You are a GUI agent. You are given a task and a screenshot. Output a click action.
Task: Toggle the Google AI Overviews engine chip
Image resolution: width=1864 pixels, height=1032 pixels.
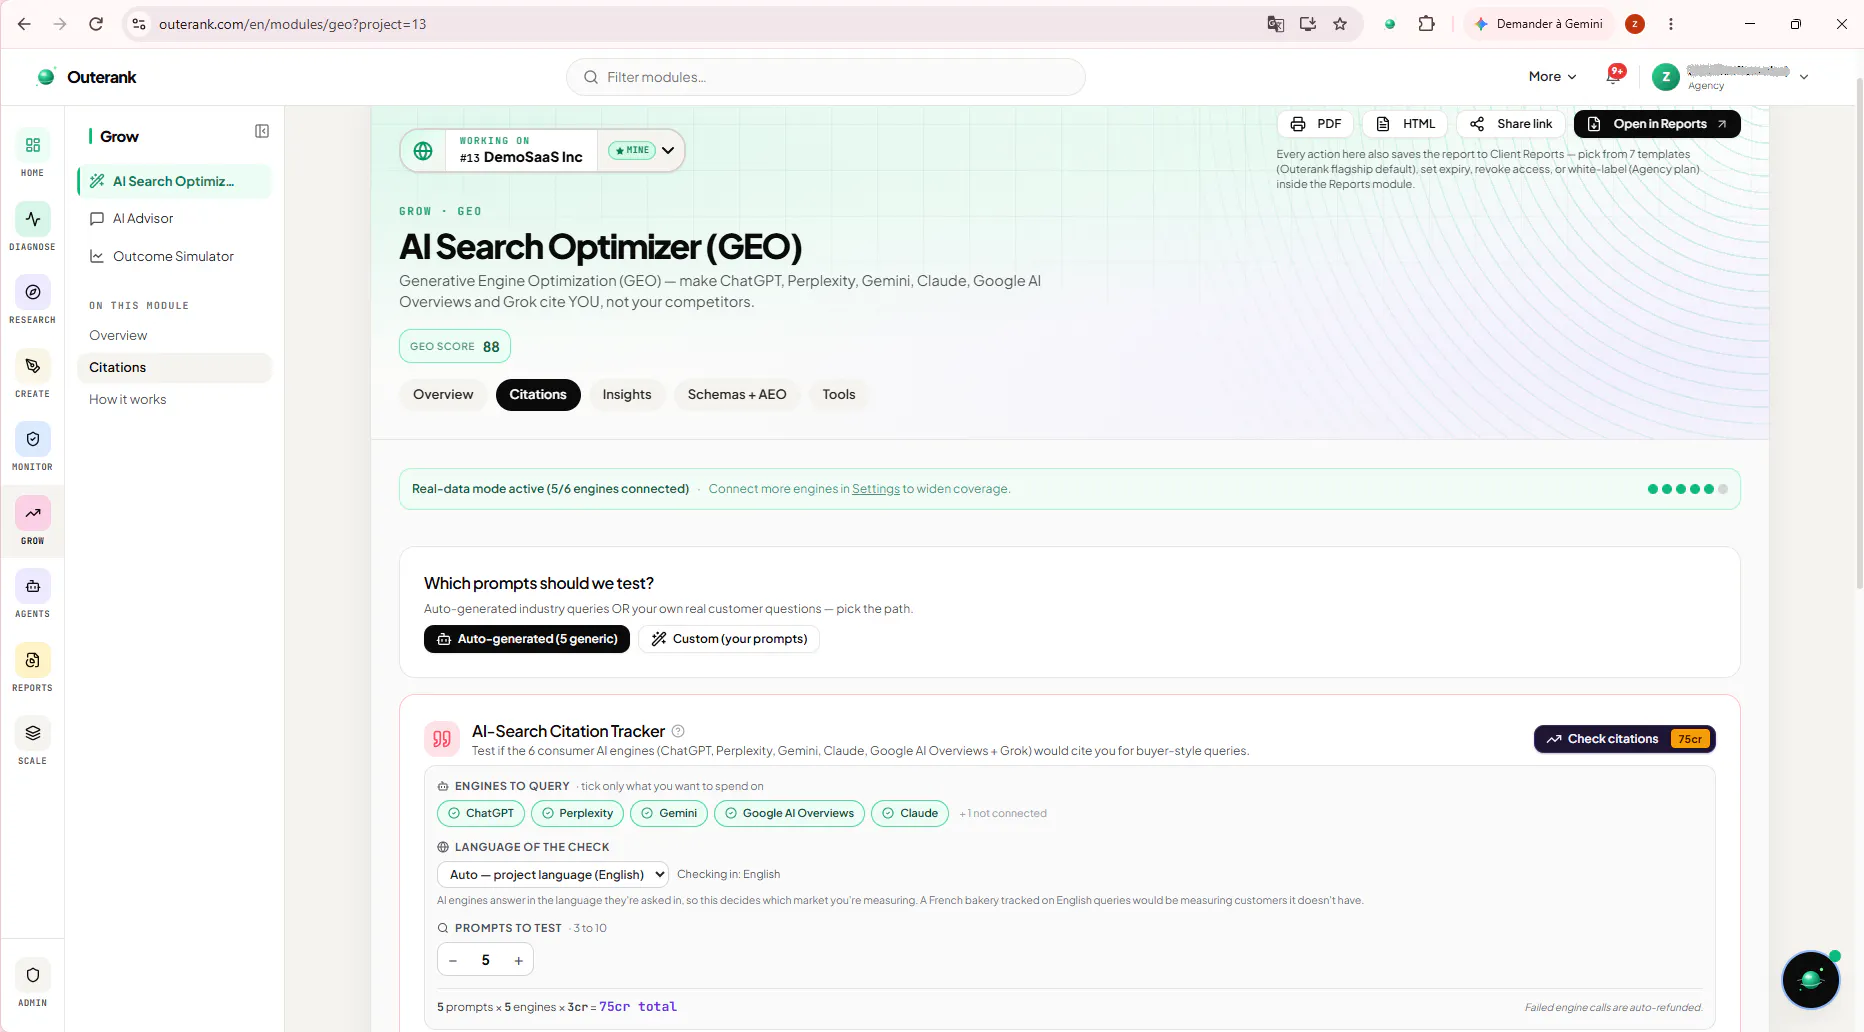789,813
